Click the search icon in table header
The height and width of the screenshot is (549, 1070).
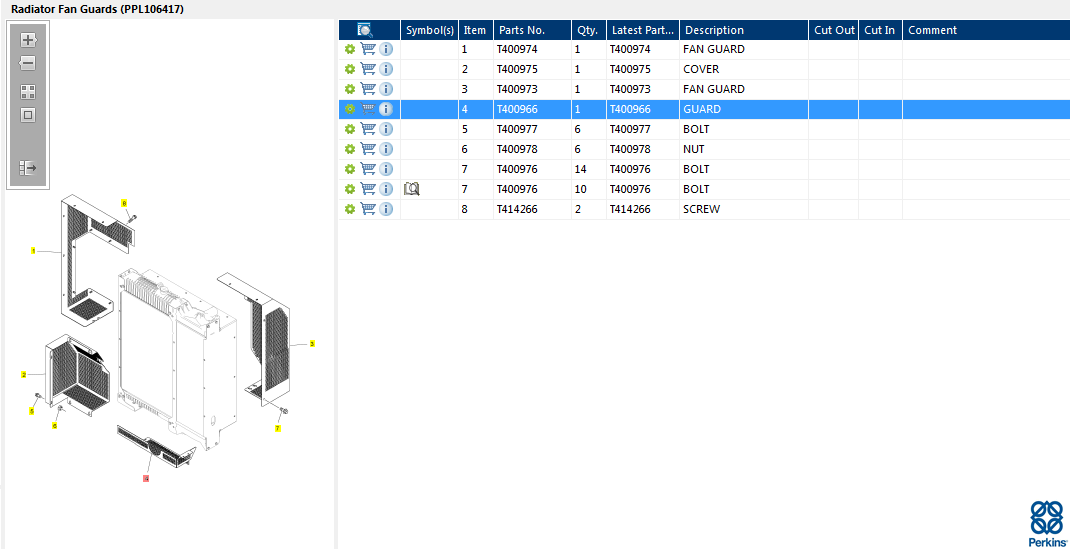[x=365, y=30]
